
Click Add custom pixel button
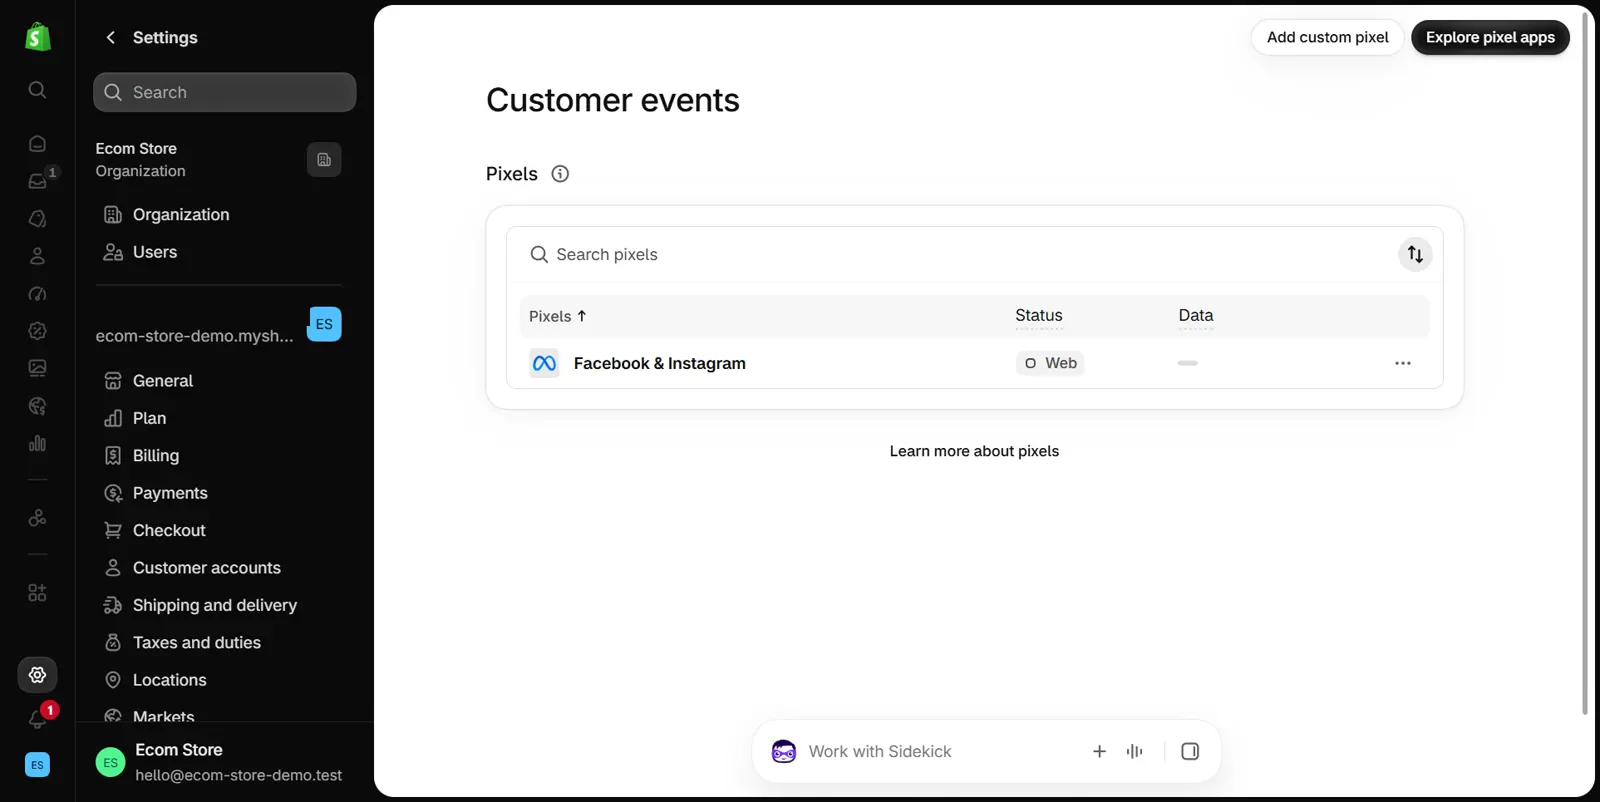click(x=1327, y=37)
